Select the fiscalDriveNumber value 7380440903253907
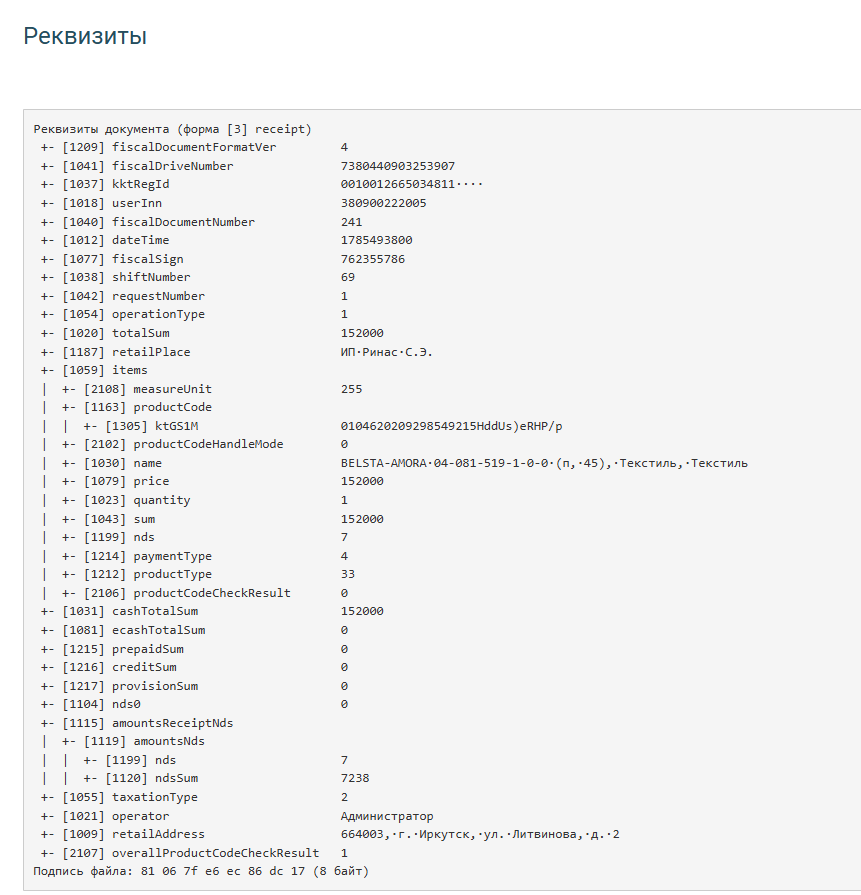The height and width of the screenshot is (895, 861). pos(398,166)
